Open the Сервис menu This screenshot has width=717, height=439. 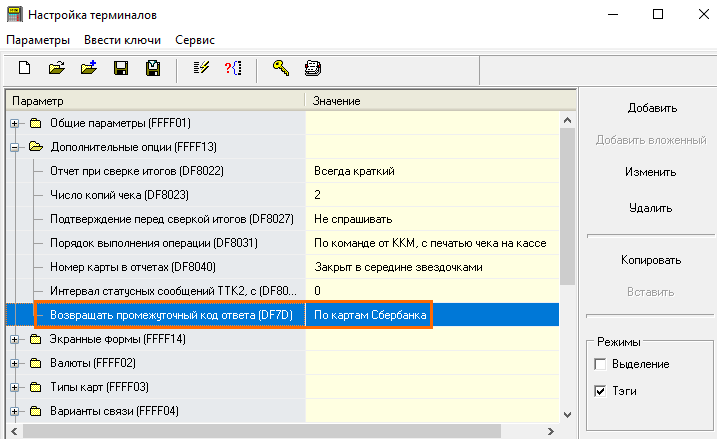(196, 40)
